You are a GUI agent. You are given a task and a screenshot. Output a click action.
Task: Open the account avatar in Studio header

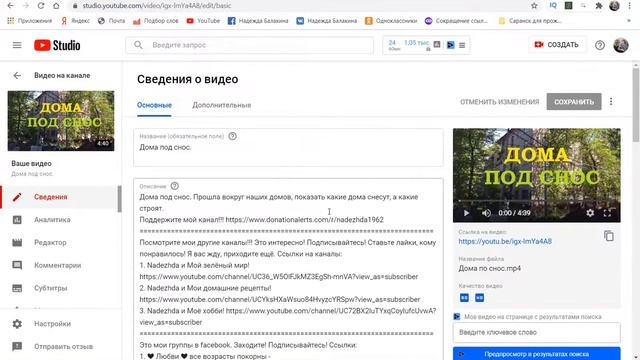[x=621, y=45]
